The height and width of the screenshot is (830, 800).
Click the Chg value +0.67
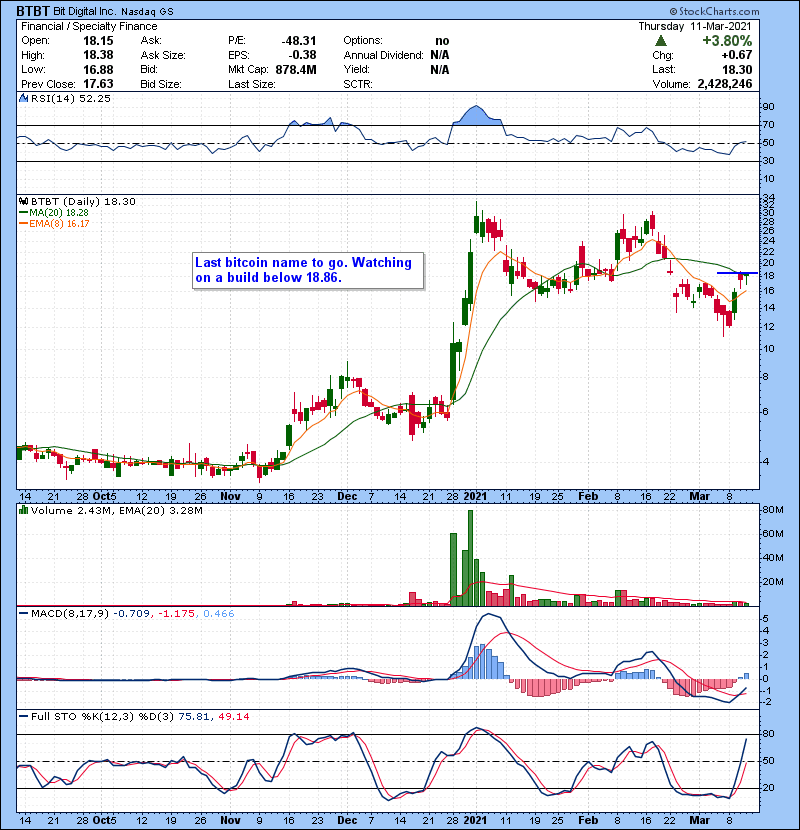click(736, 55)
